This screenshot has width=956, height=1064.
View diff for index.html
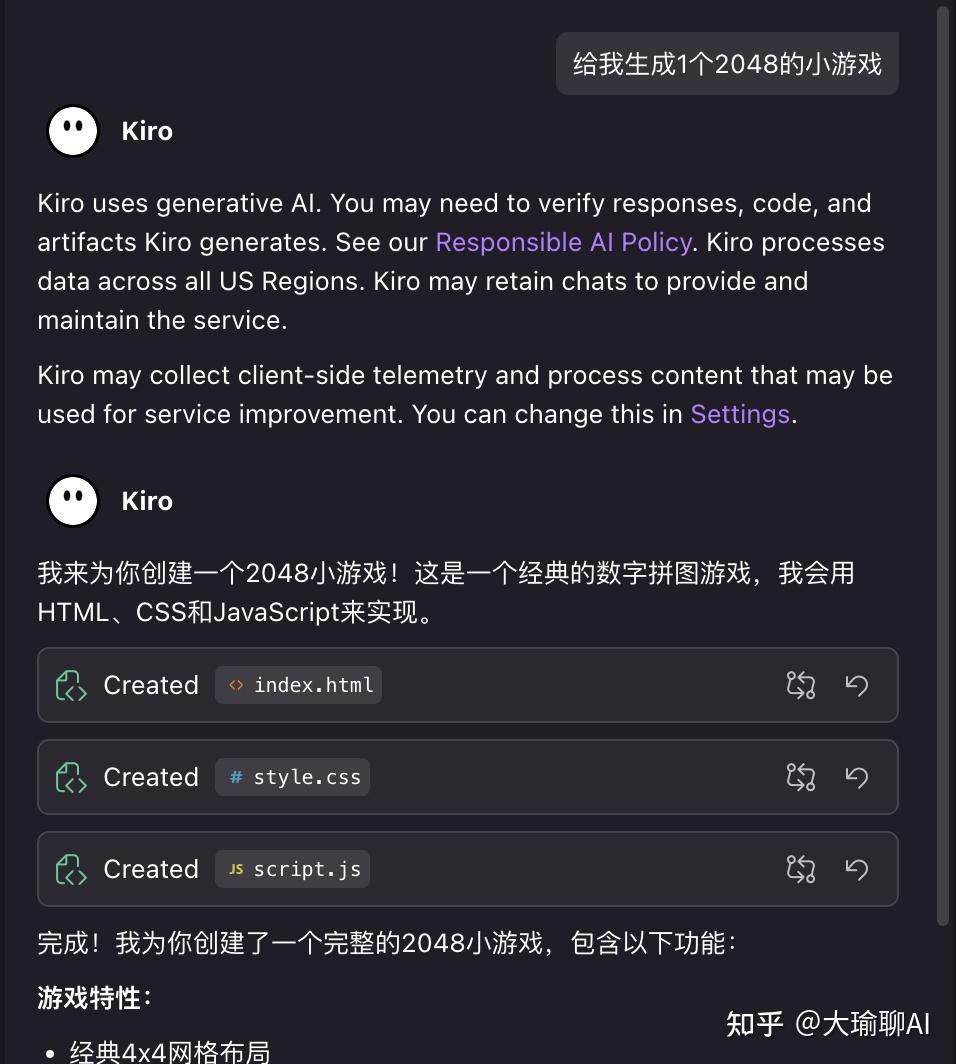coord(800,685)
